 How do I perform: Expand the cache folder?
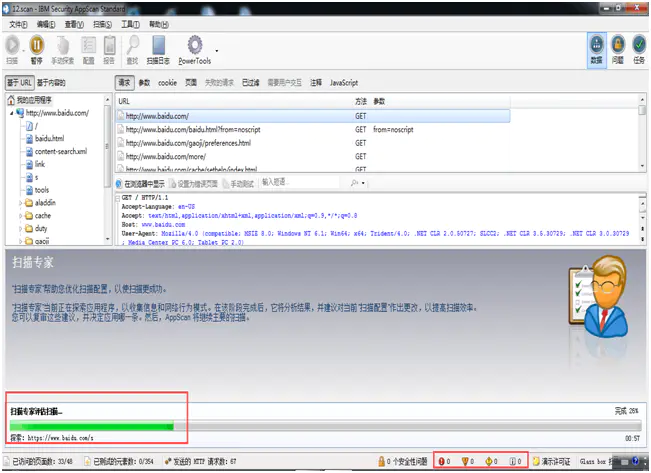21,216
